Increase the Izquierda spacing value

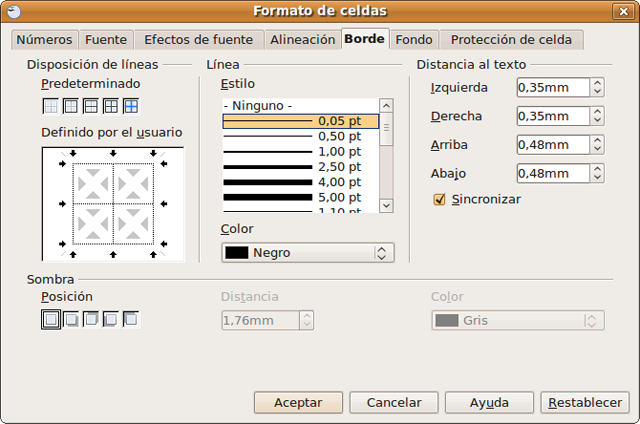tap(597, 83)
